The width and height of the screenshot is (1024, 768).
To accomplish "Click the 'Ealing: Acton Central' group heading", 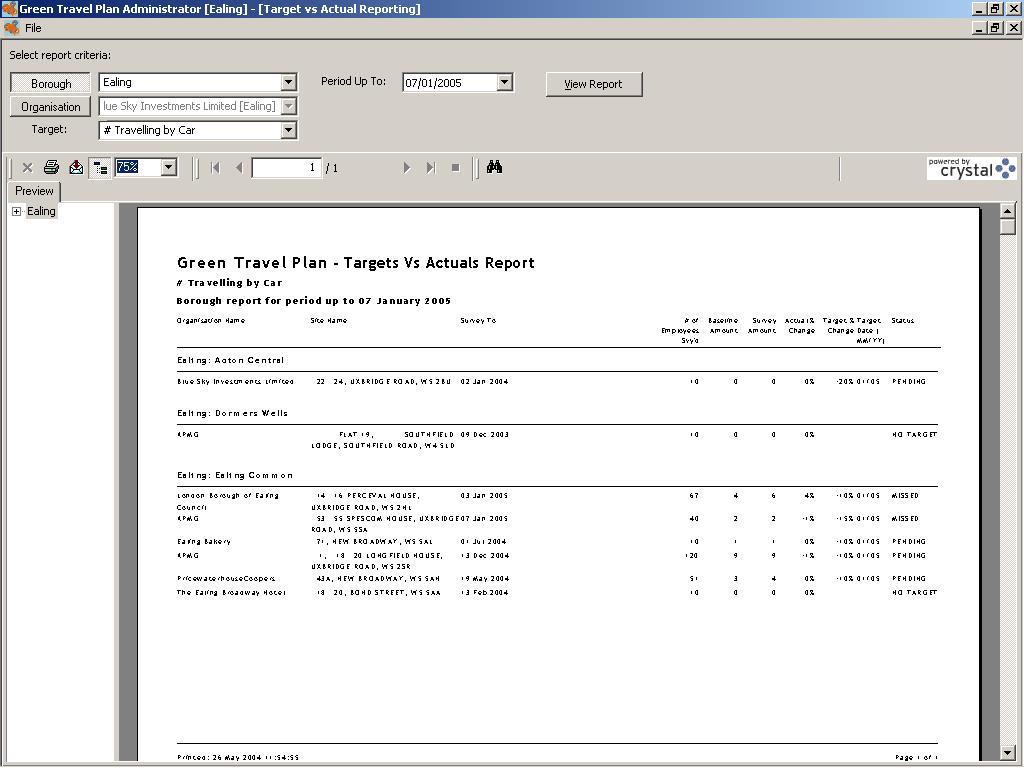I will tap(231, 360).
